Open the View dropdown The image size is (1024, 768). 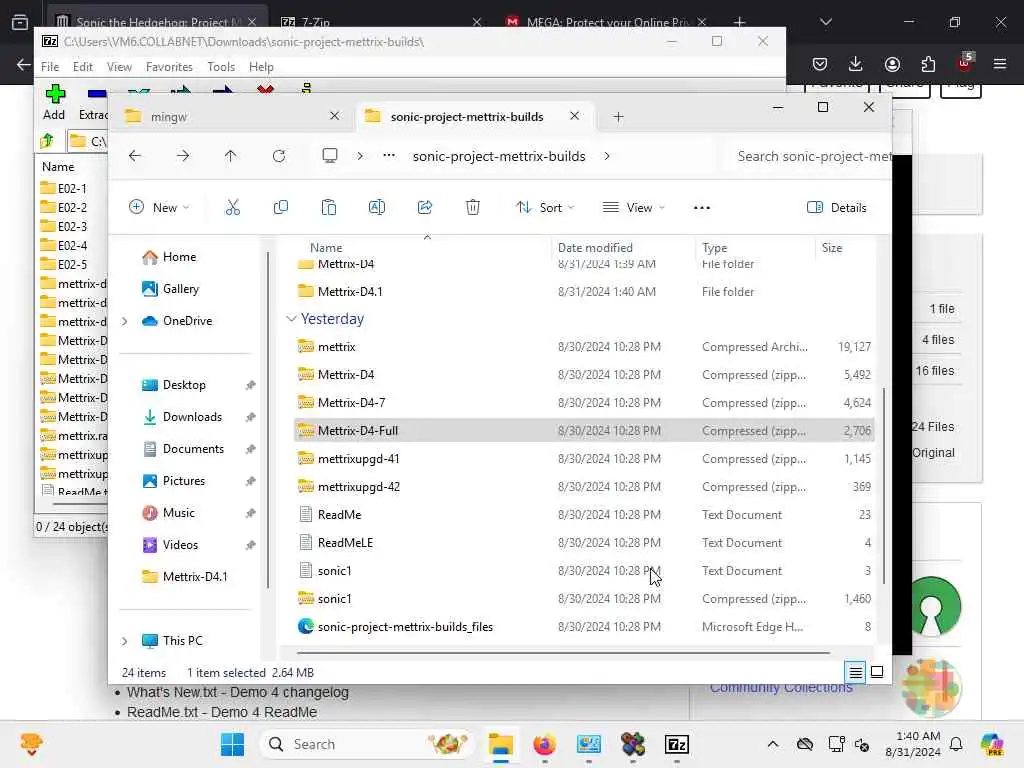point(633,208)
